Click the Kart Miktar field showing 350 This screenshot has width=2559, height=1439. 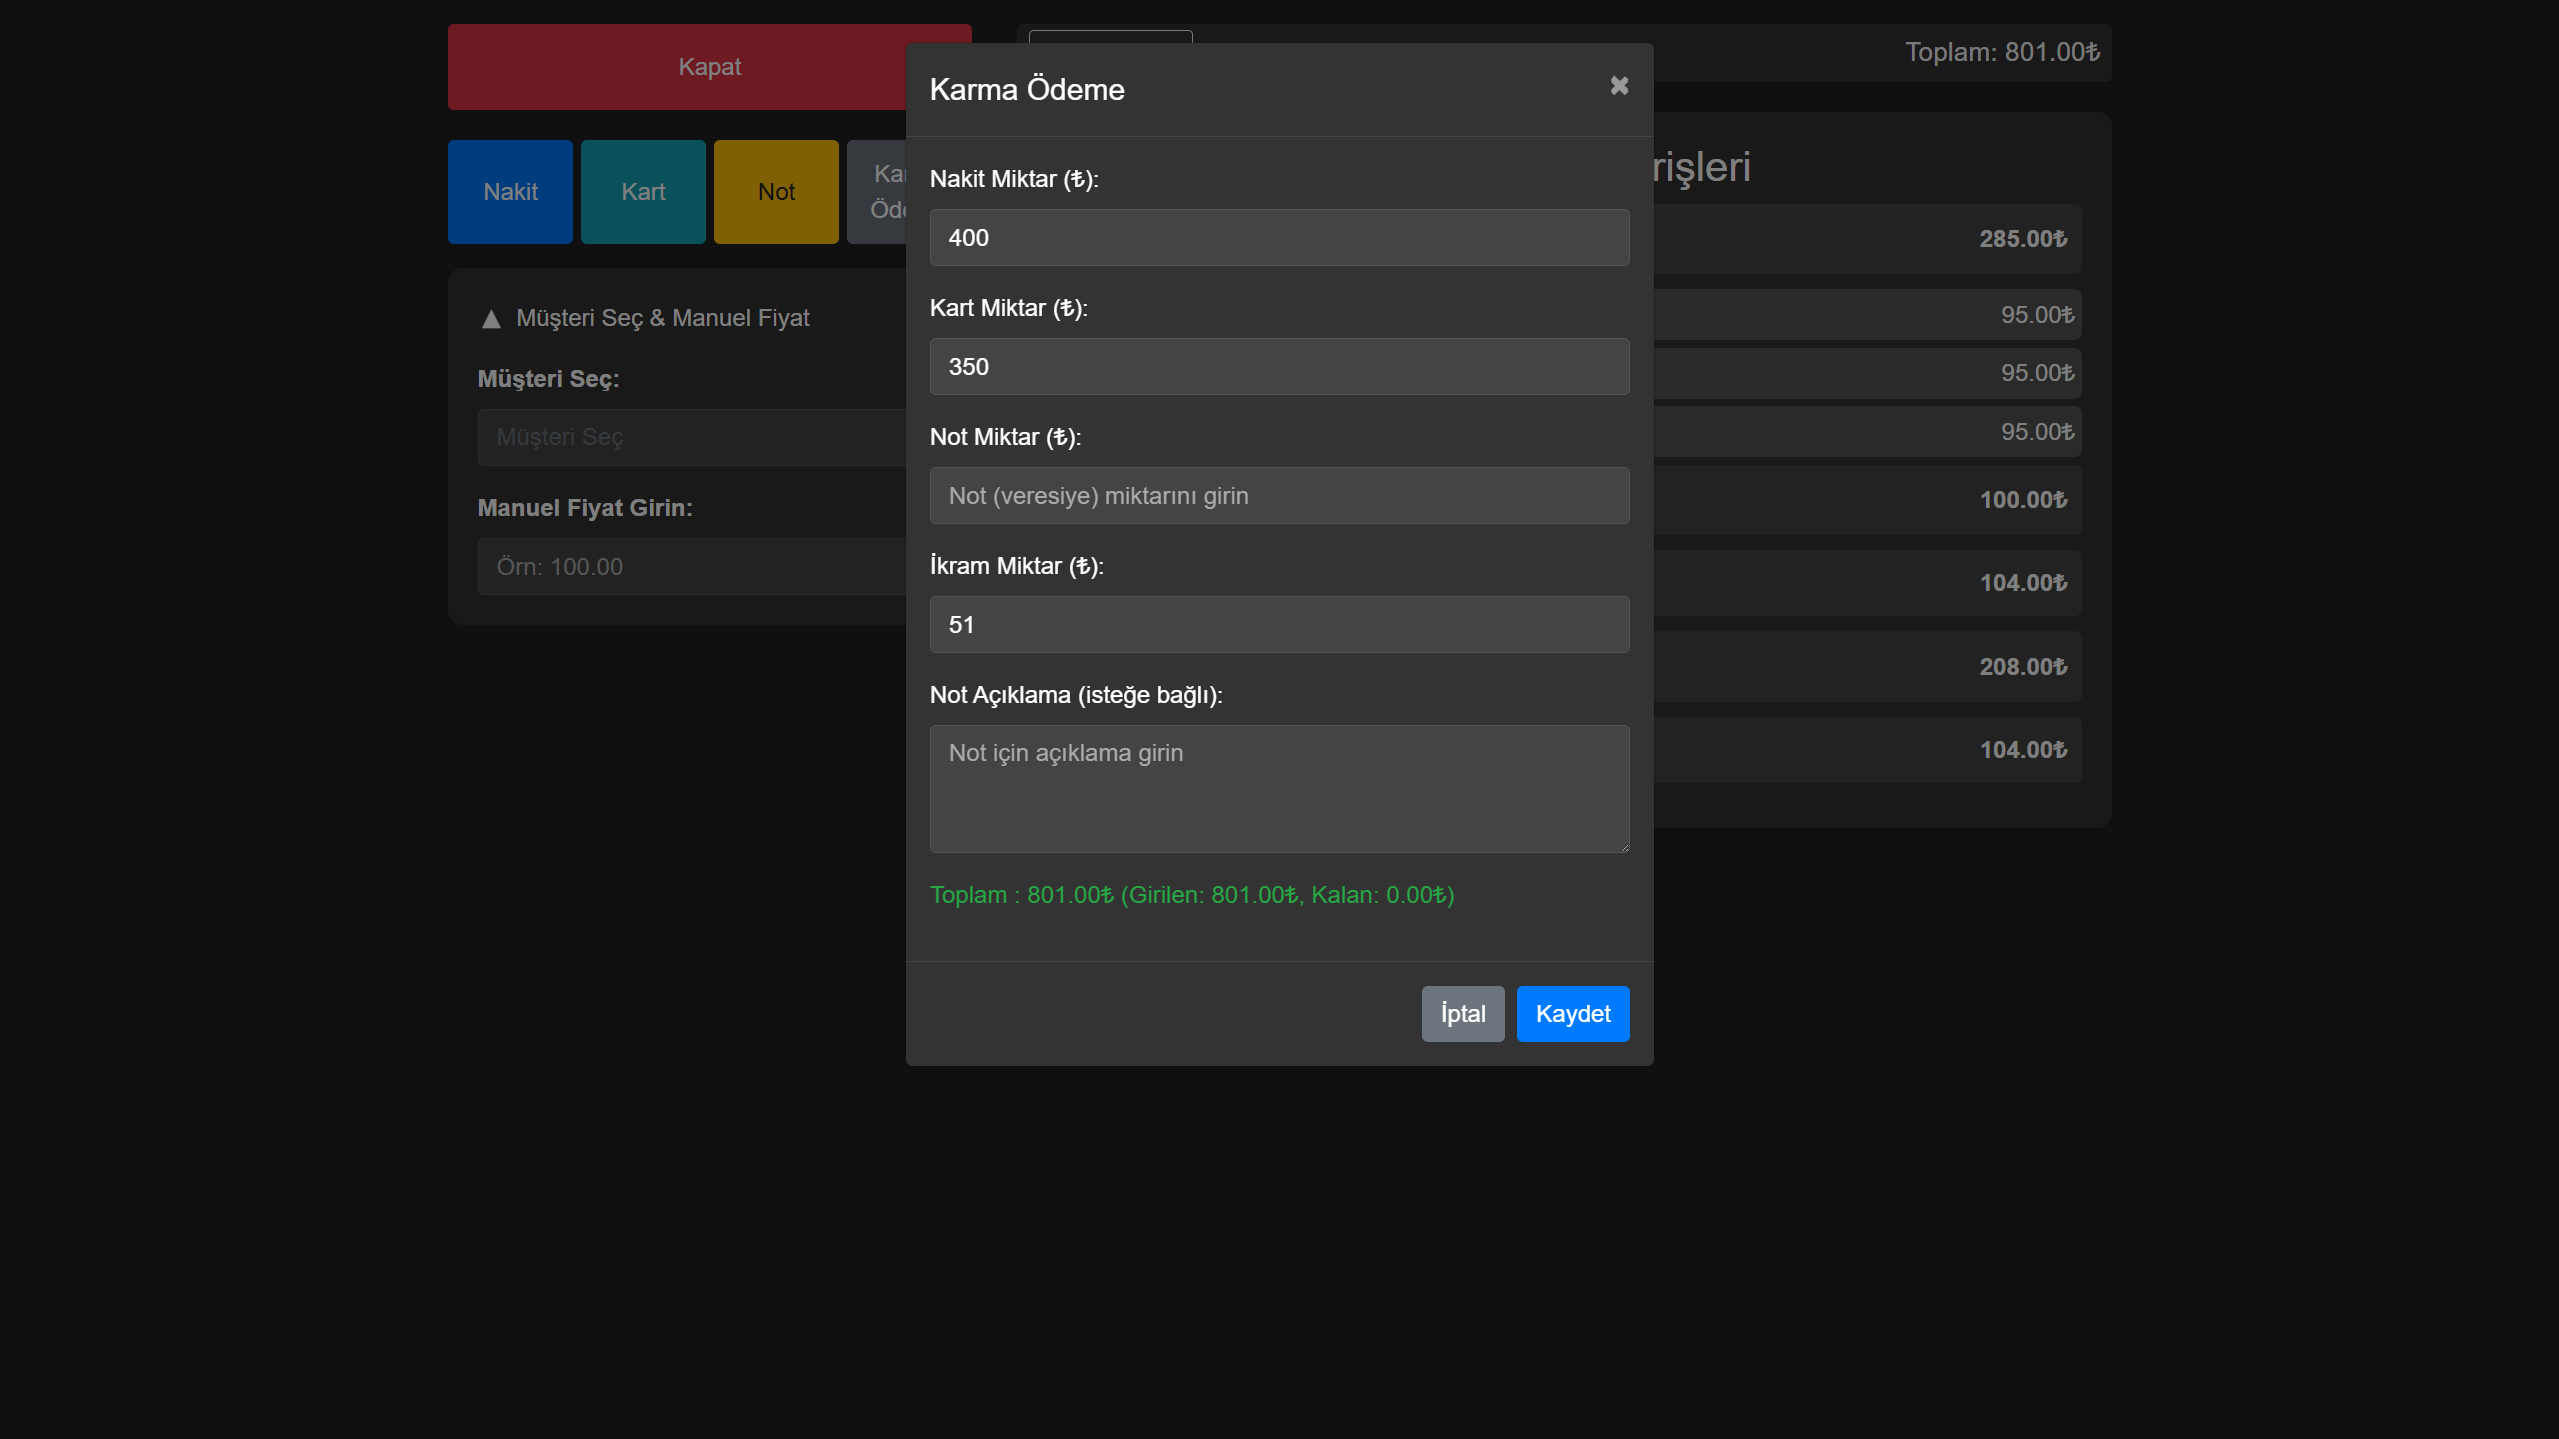point(1278,367)
